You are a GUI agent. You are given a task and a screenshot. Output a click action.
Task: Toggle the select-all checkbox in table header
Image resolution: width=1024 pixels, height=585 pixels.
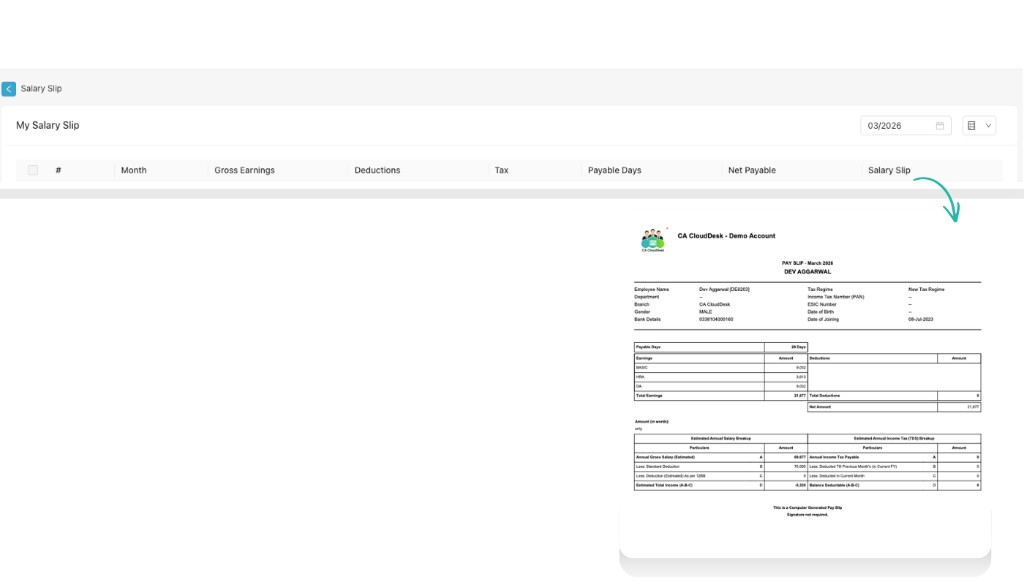[x=33, y=170]
